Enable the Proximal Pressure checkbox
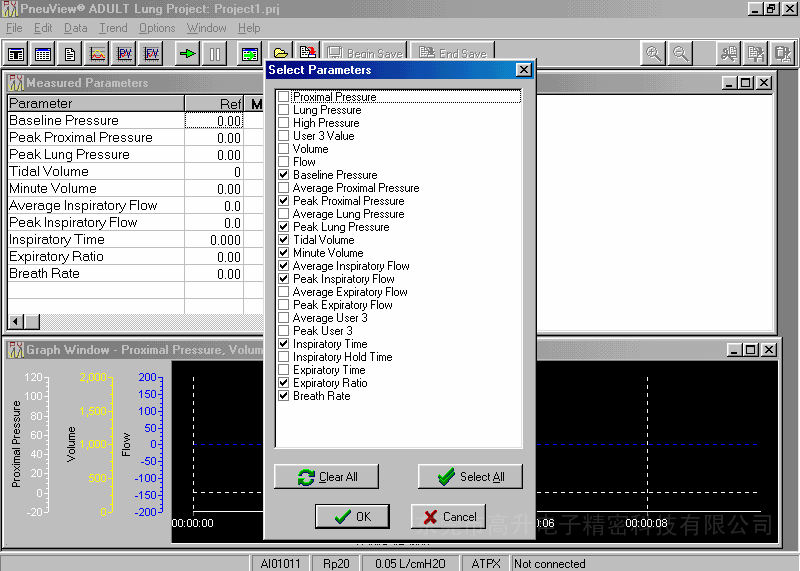 284,97
